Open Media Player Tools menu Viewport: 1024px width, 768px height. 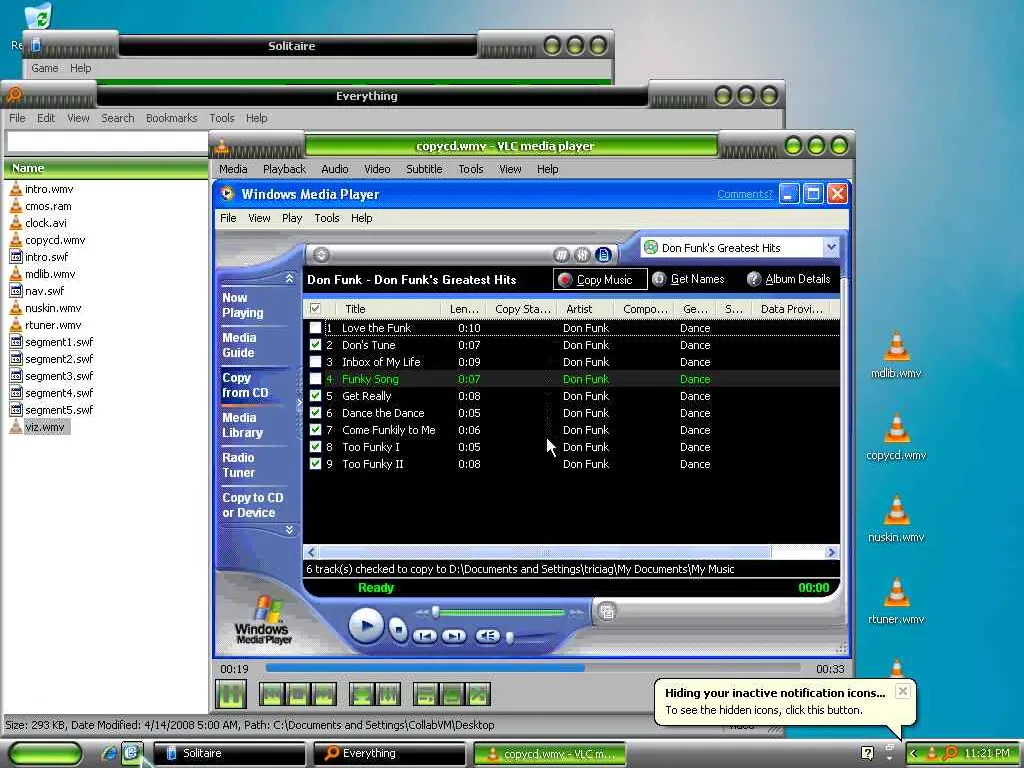pos(327,218)
